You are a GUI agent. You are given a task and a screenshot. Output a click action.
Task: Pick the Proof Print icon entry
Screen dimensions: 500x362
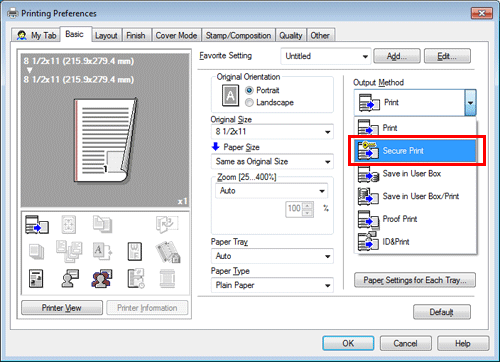tap(415, 219)
